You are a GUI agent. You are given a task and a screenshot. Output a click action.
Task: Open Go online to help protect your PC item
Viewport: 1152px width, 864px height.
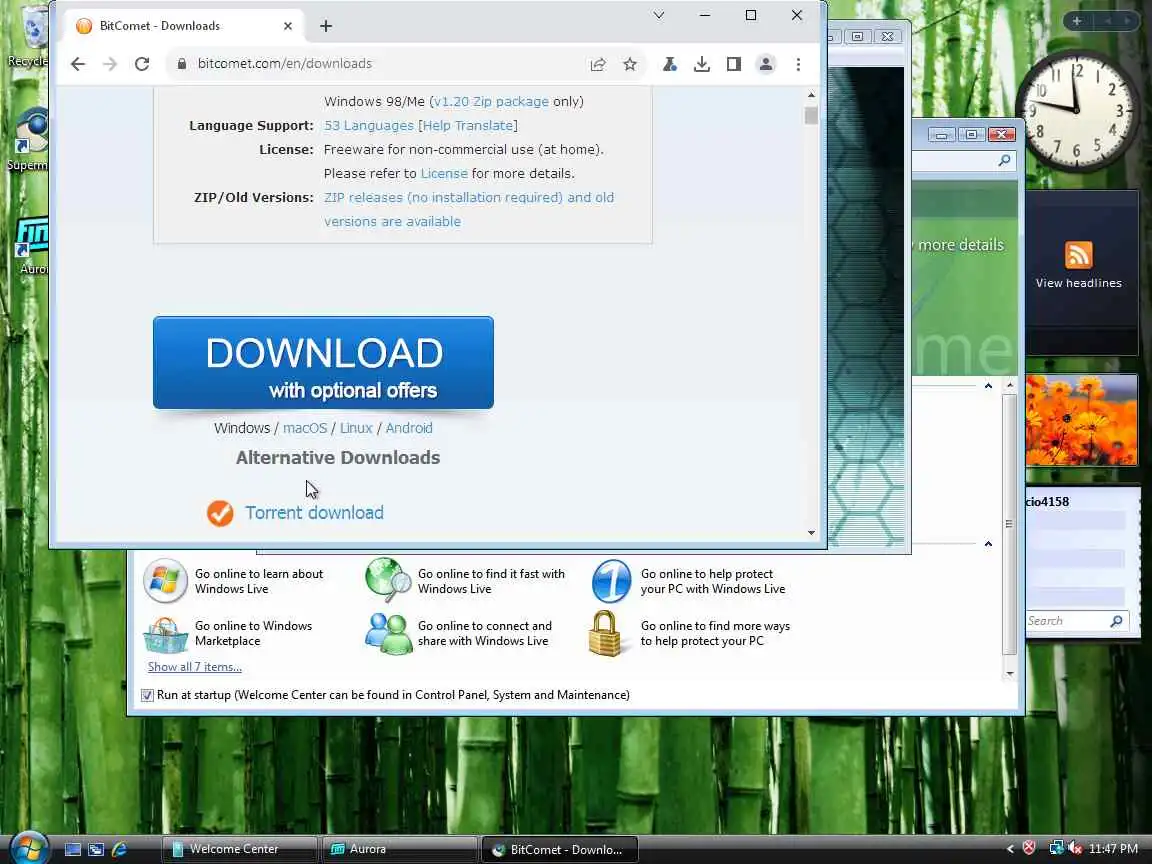point(689,581)
